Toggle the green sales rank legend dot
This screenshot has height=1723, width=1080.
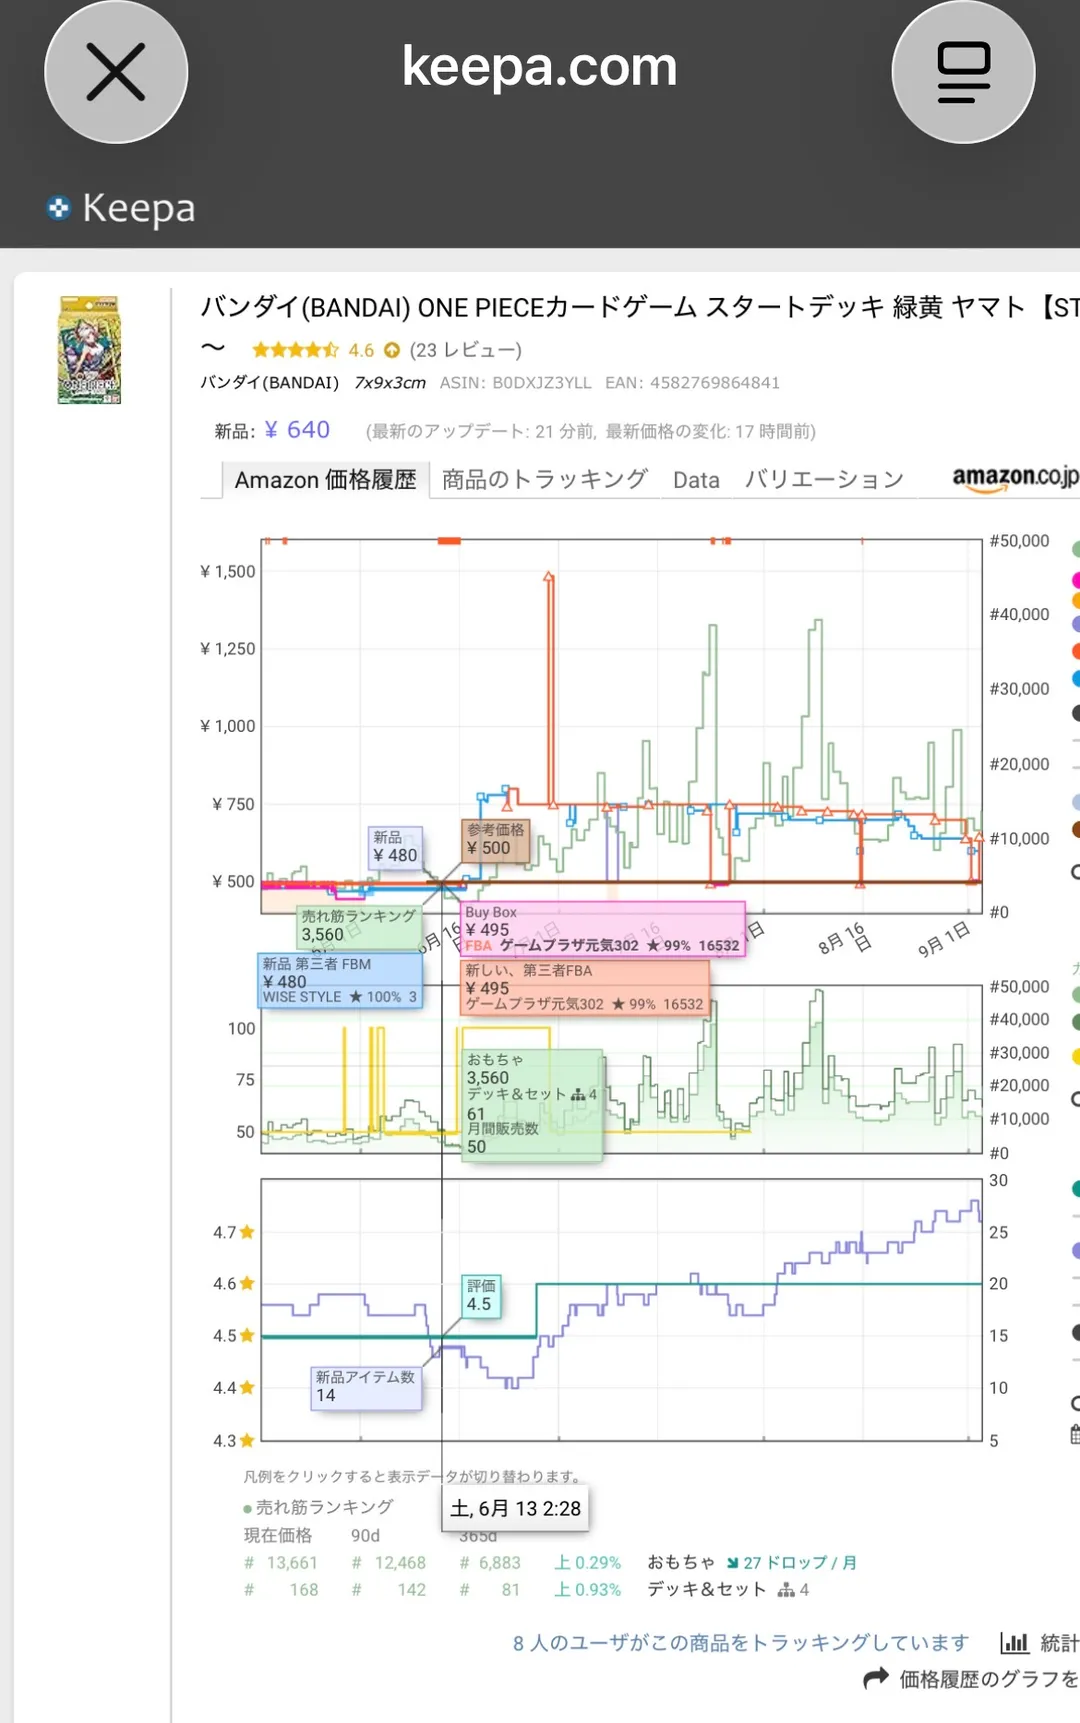(1076, 549)
